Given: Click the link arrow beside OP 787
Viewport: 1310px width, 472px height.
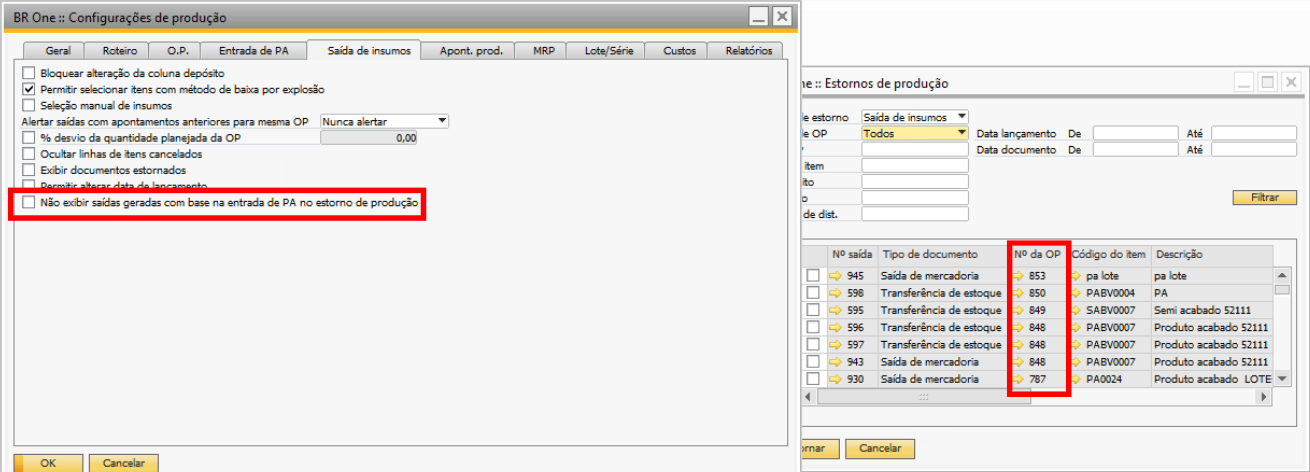Looking at the screenshot, I should [1018, 380].
